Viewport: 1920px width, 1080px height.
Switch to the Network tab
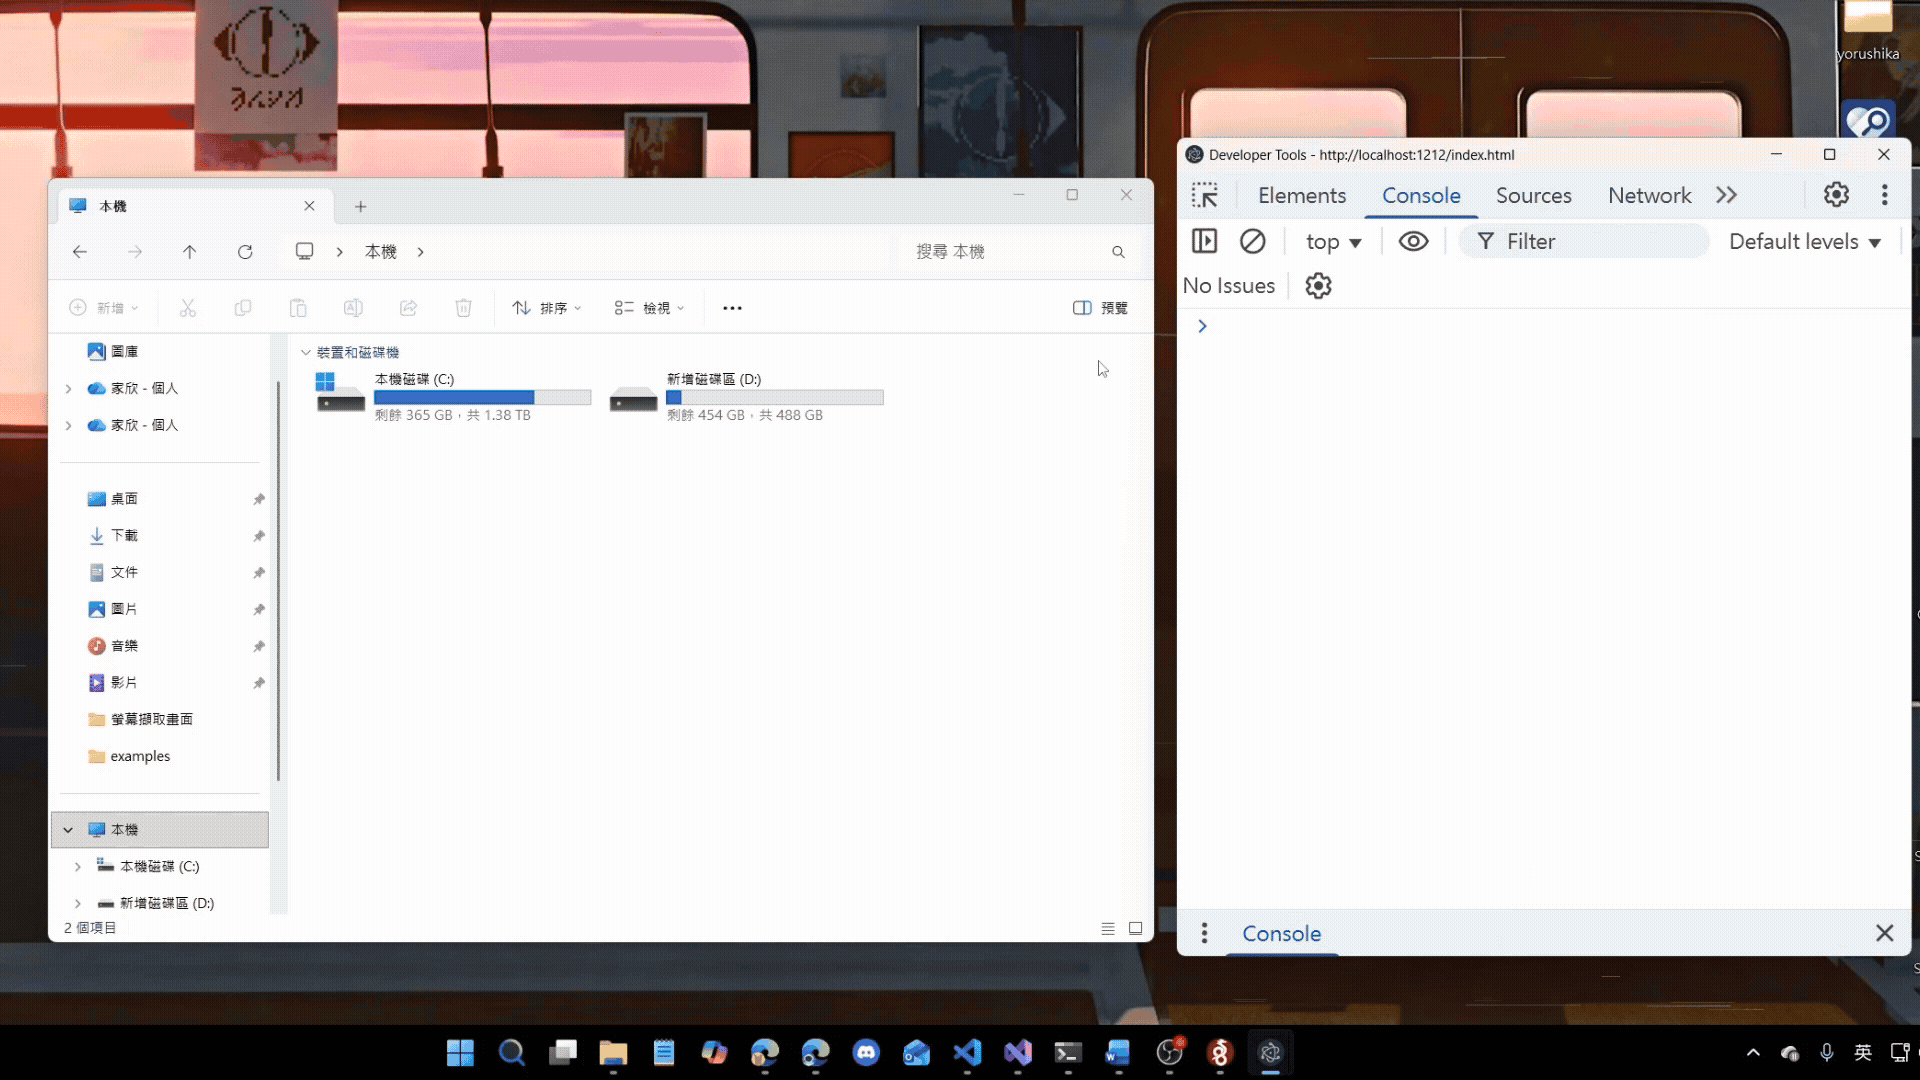(1649, 196)
